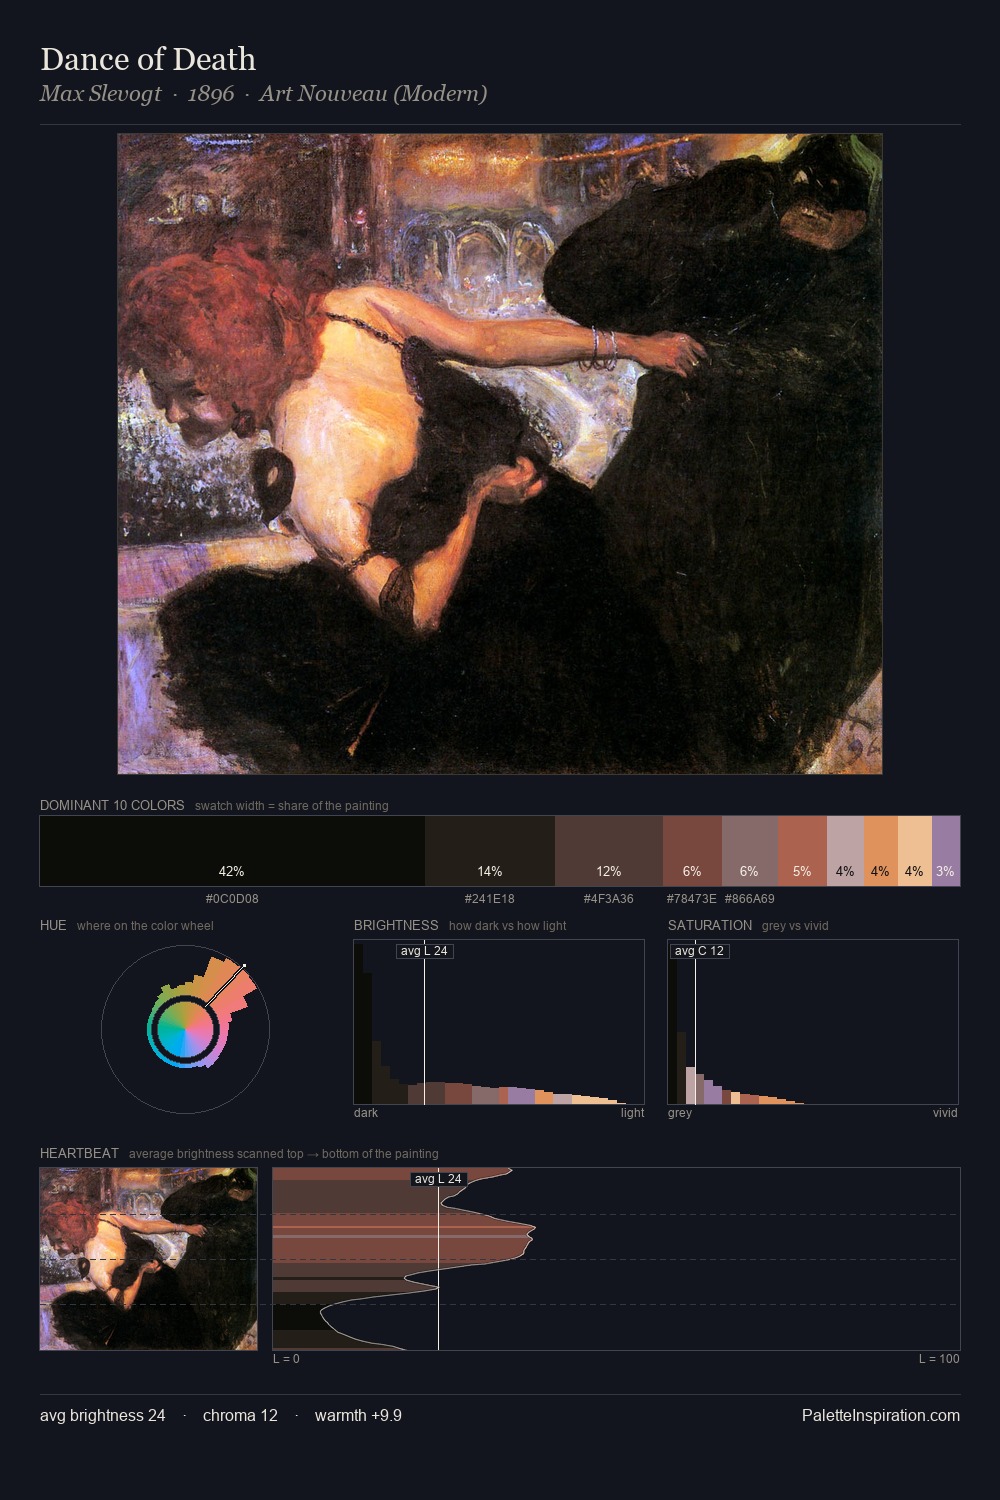Viewport: 1000px width, 1500px height.
Task: Click the 'HEARTBEAT' section heading
Action: [x=79, y=1154]
